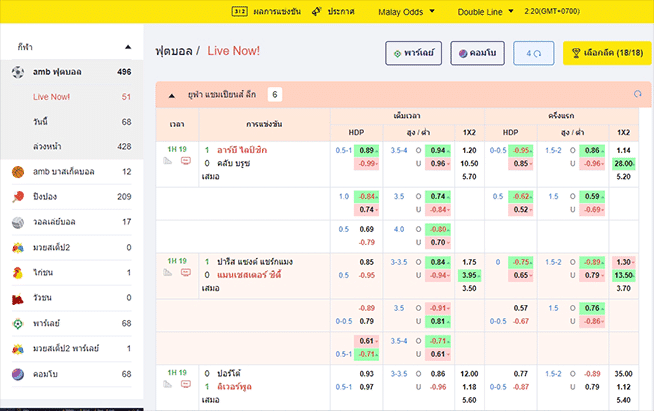Click the time display GMT-0700
The image size is (654, 411).
coord(552,11)
